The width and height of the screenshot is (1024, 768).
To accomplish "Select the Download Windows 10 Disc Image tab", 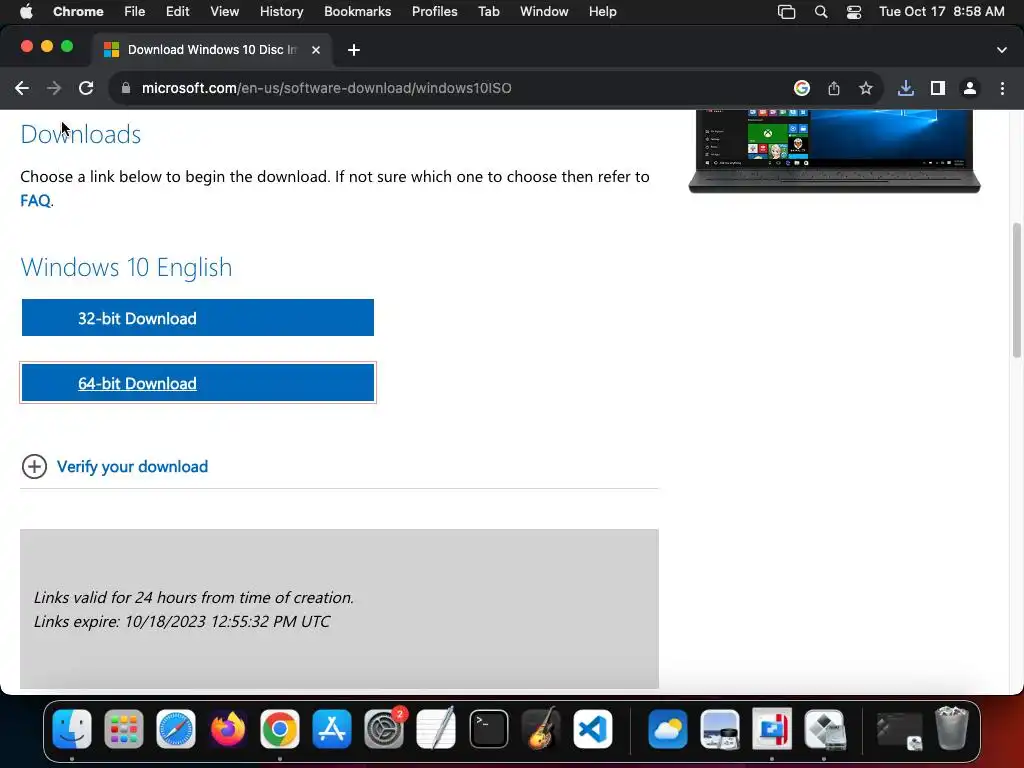I will (212, 50).
